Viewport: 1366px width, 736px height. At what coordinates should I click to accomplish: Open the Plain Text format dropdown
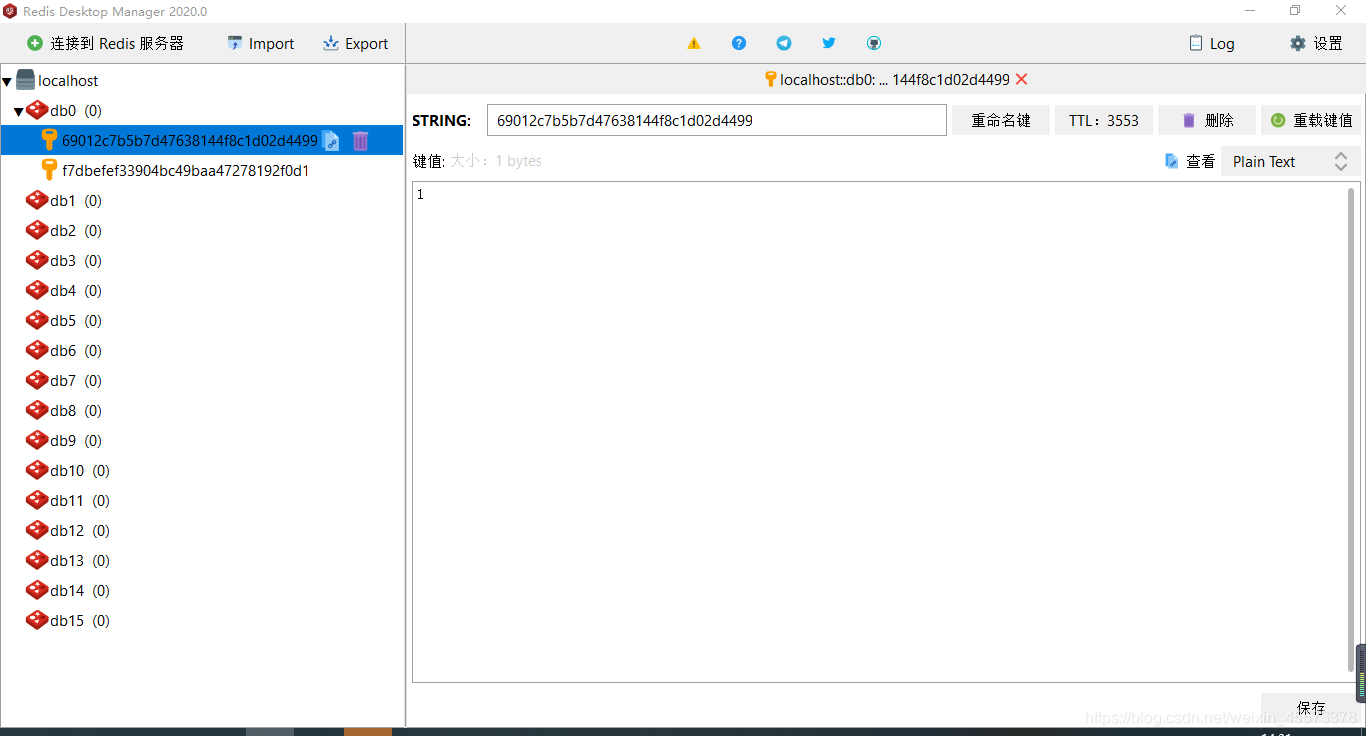coord(1290,161)
